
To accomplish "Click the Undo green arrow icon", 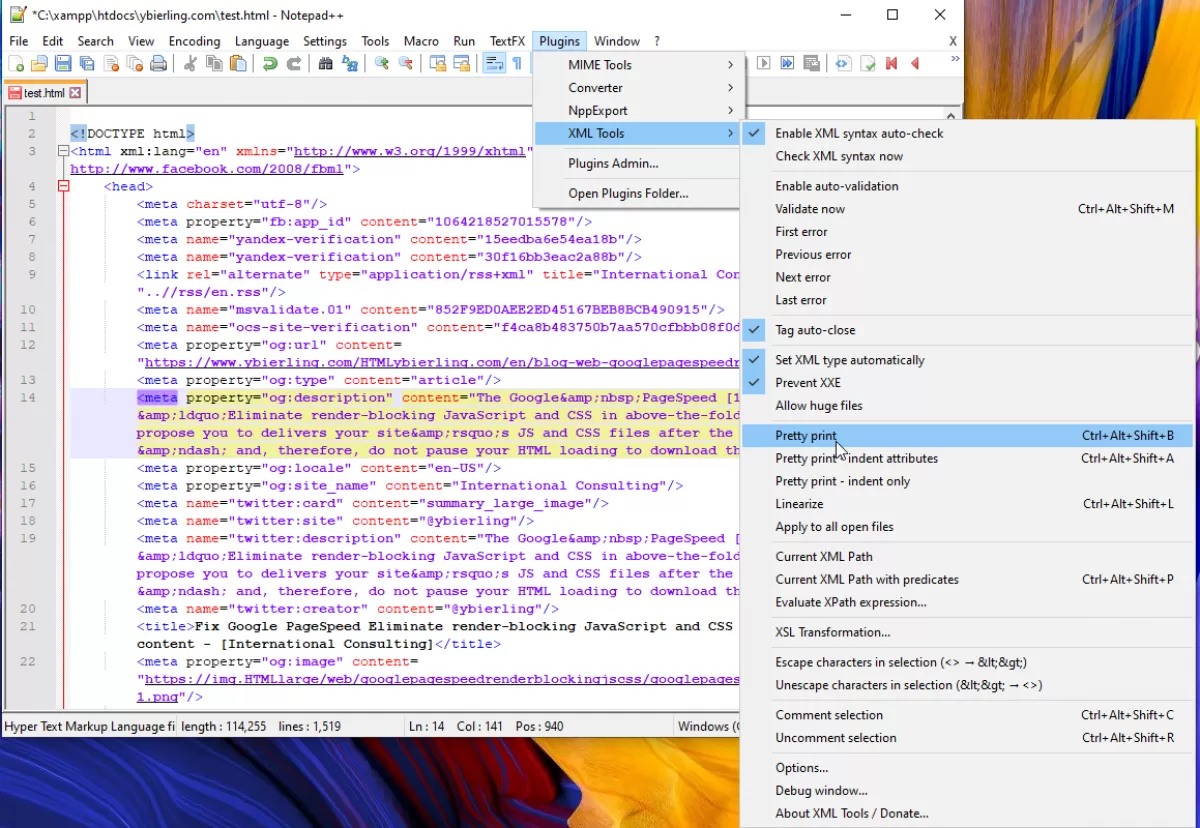I will pyautogui.click(x=270, y=64).
